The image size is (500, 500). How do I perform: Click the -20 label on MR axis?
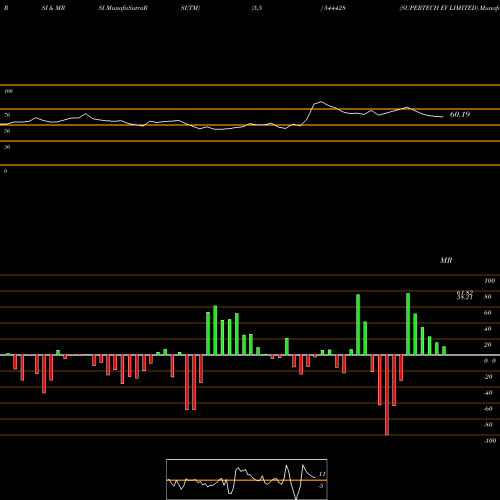click(x=488, y=377)
